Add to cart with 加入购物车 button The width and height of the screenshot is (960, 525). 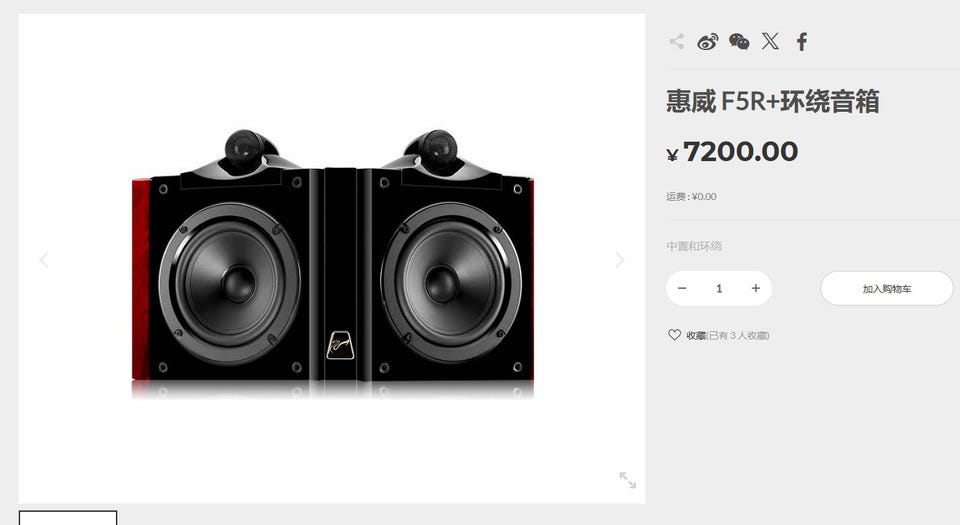point(887,288)
